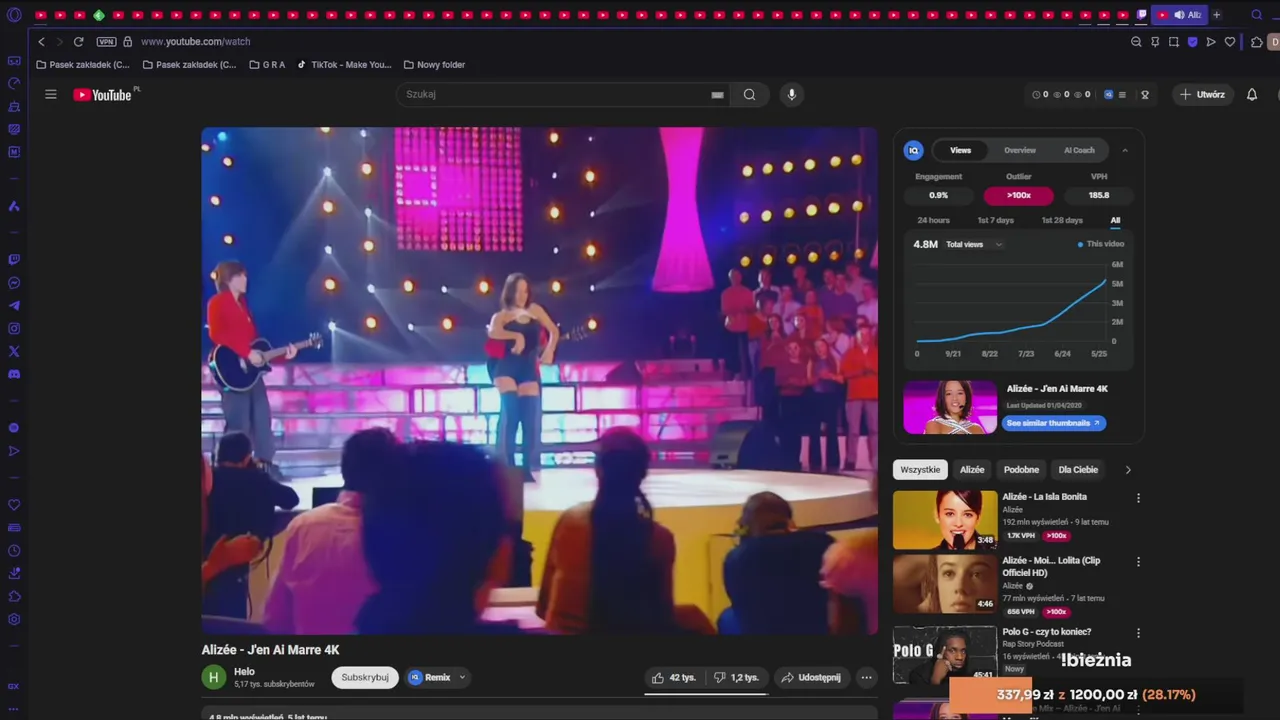Open sidebar Downloads icon

(x=14, y=574)
